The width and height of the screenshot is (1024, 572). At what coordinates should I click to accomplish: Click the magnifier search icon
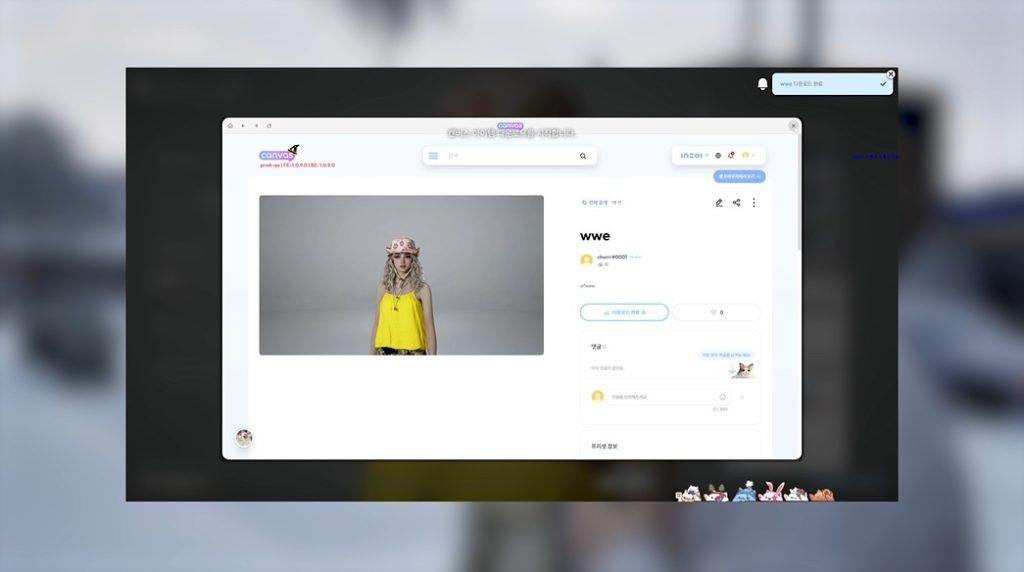[583, 156]
